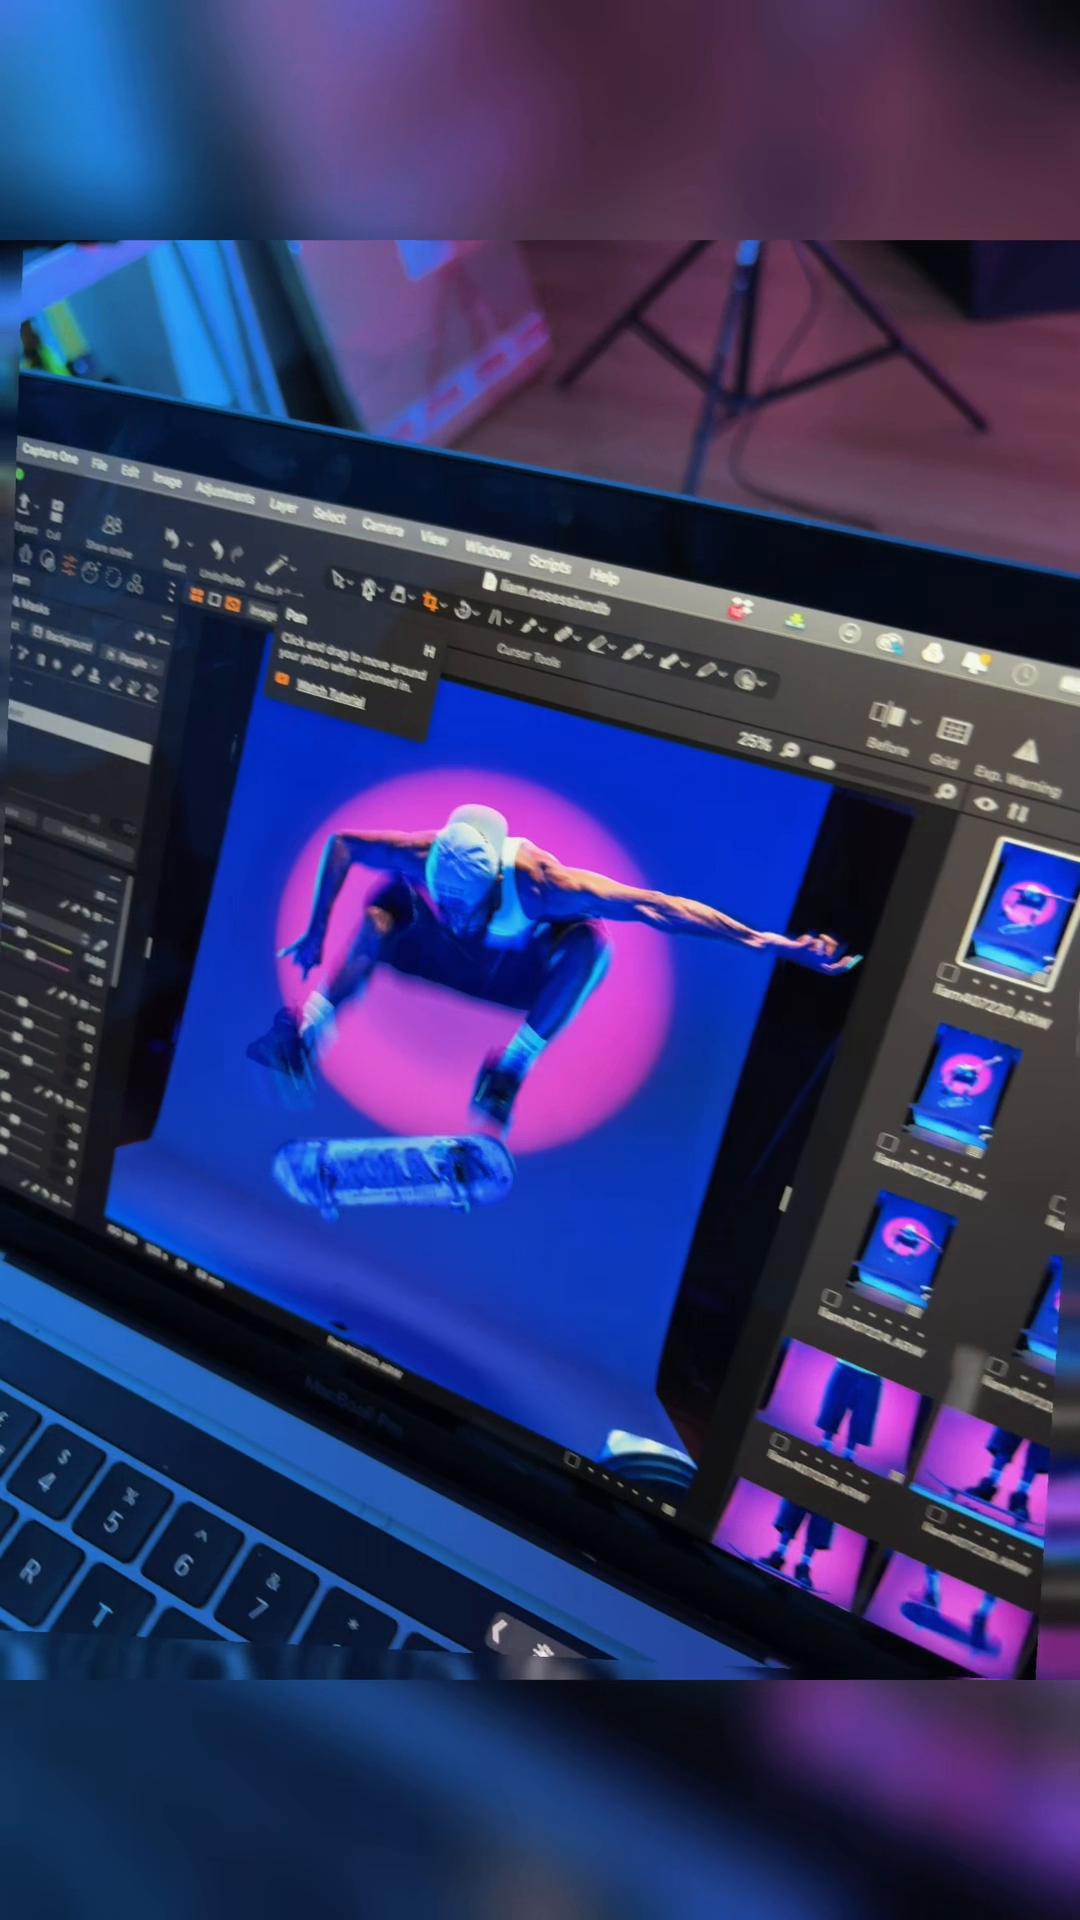Viewport: 1080px width, 1920px height.
Task: Open the Window menu
Action: pyautogui.click(x=487, y=551)
